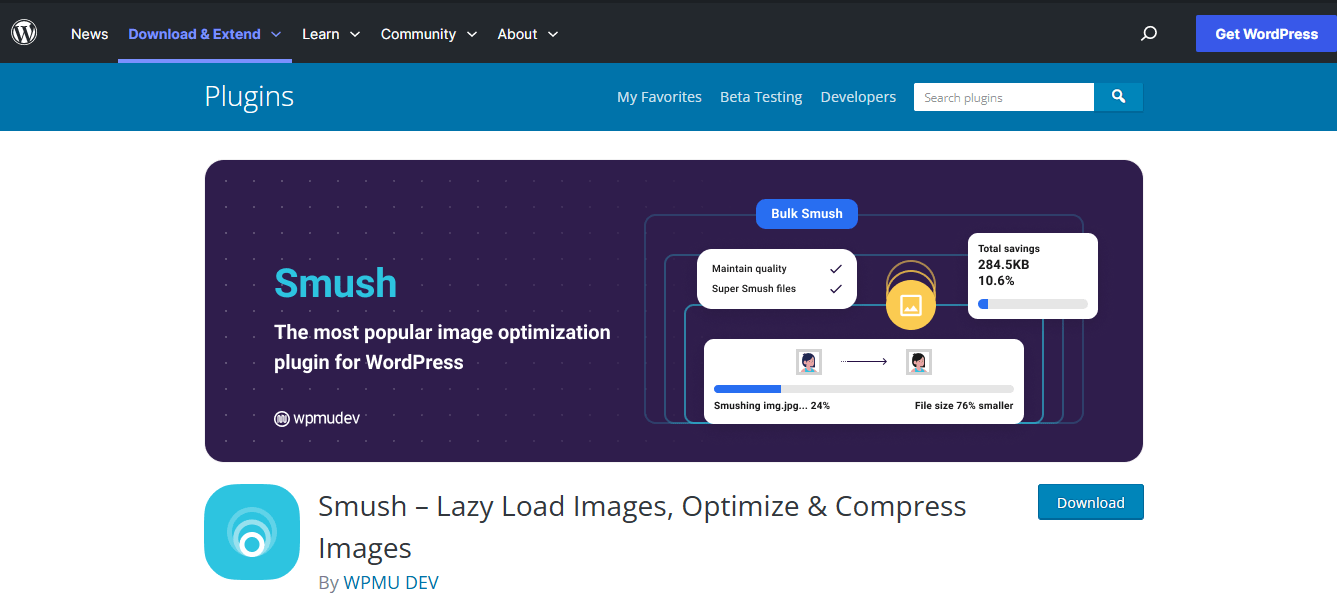Click the '10.6%' savings percentage

(x=996, y=281)
